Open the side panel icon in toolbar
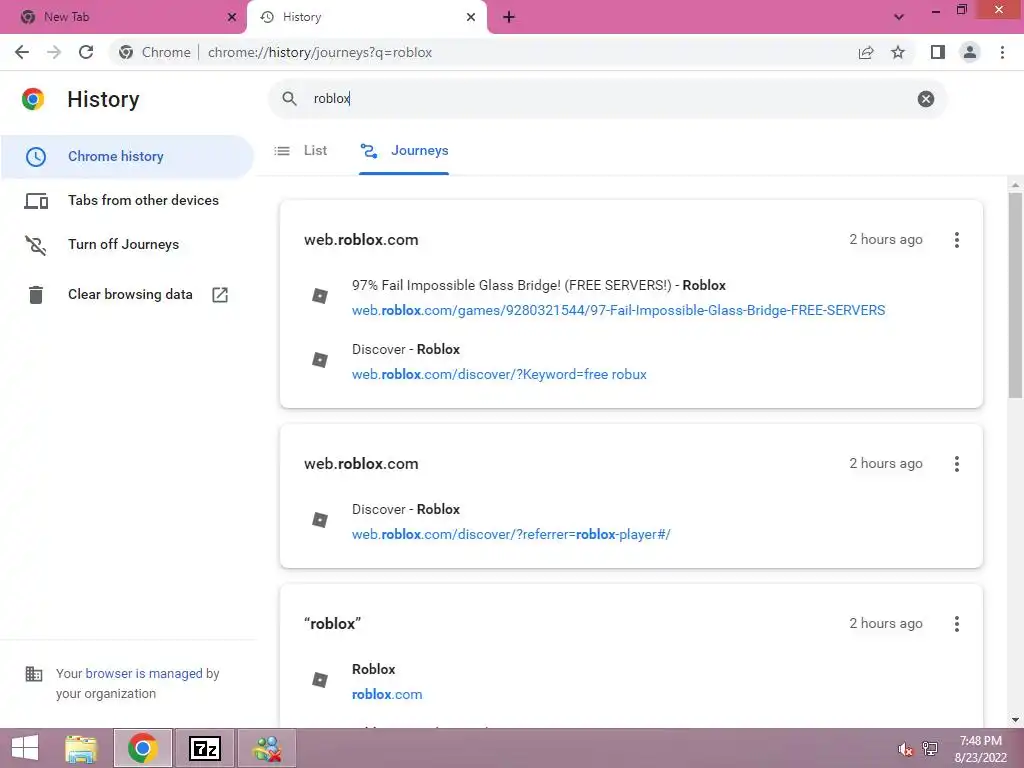This screenshot has height=768, width=1024. (x=938, y=52)
